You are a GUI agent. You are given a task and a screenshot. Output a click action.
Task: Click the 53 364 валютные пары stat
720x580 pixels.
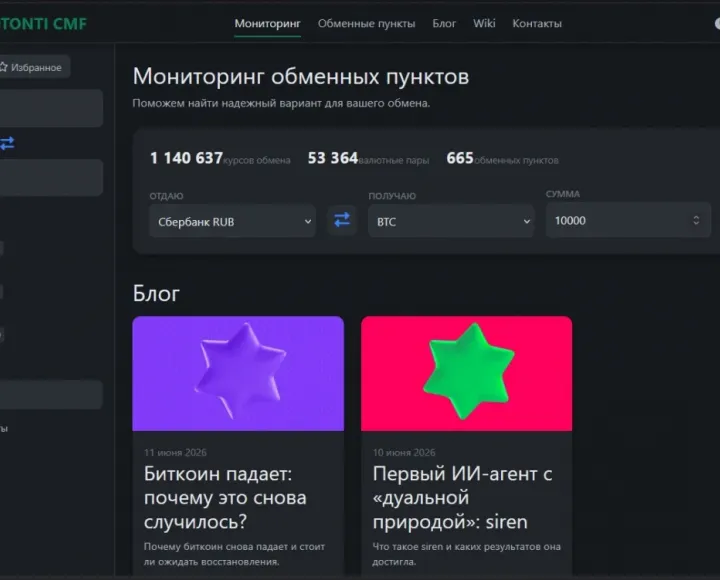coord(368,158)
